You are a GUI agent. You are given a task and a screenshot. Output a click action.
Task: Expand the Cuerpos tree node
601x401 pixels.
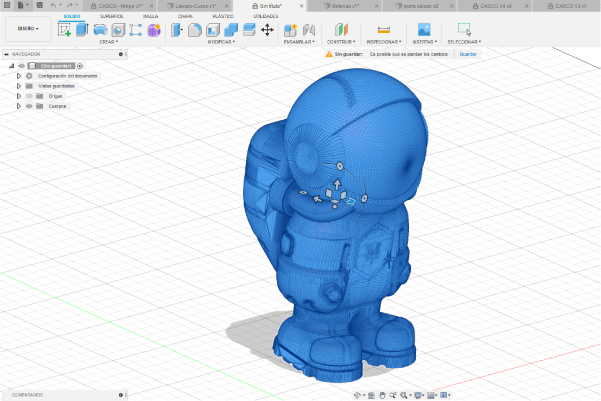[18, 105]
